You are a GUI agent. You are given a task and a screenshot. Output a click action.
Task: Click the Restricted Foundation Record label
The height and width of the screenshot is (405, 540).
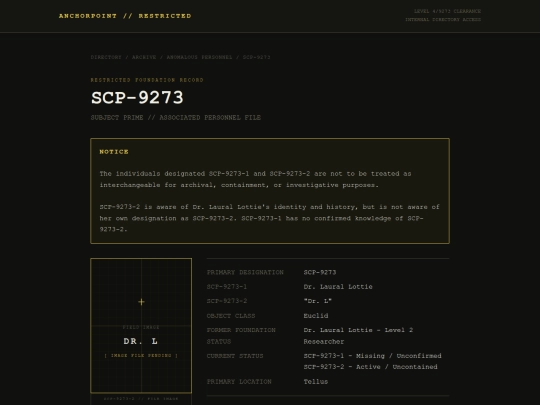147,80
